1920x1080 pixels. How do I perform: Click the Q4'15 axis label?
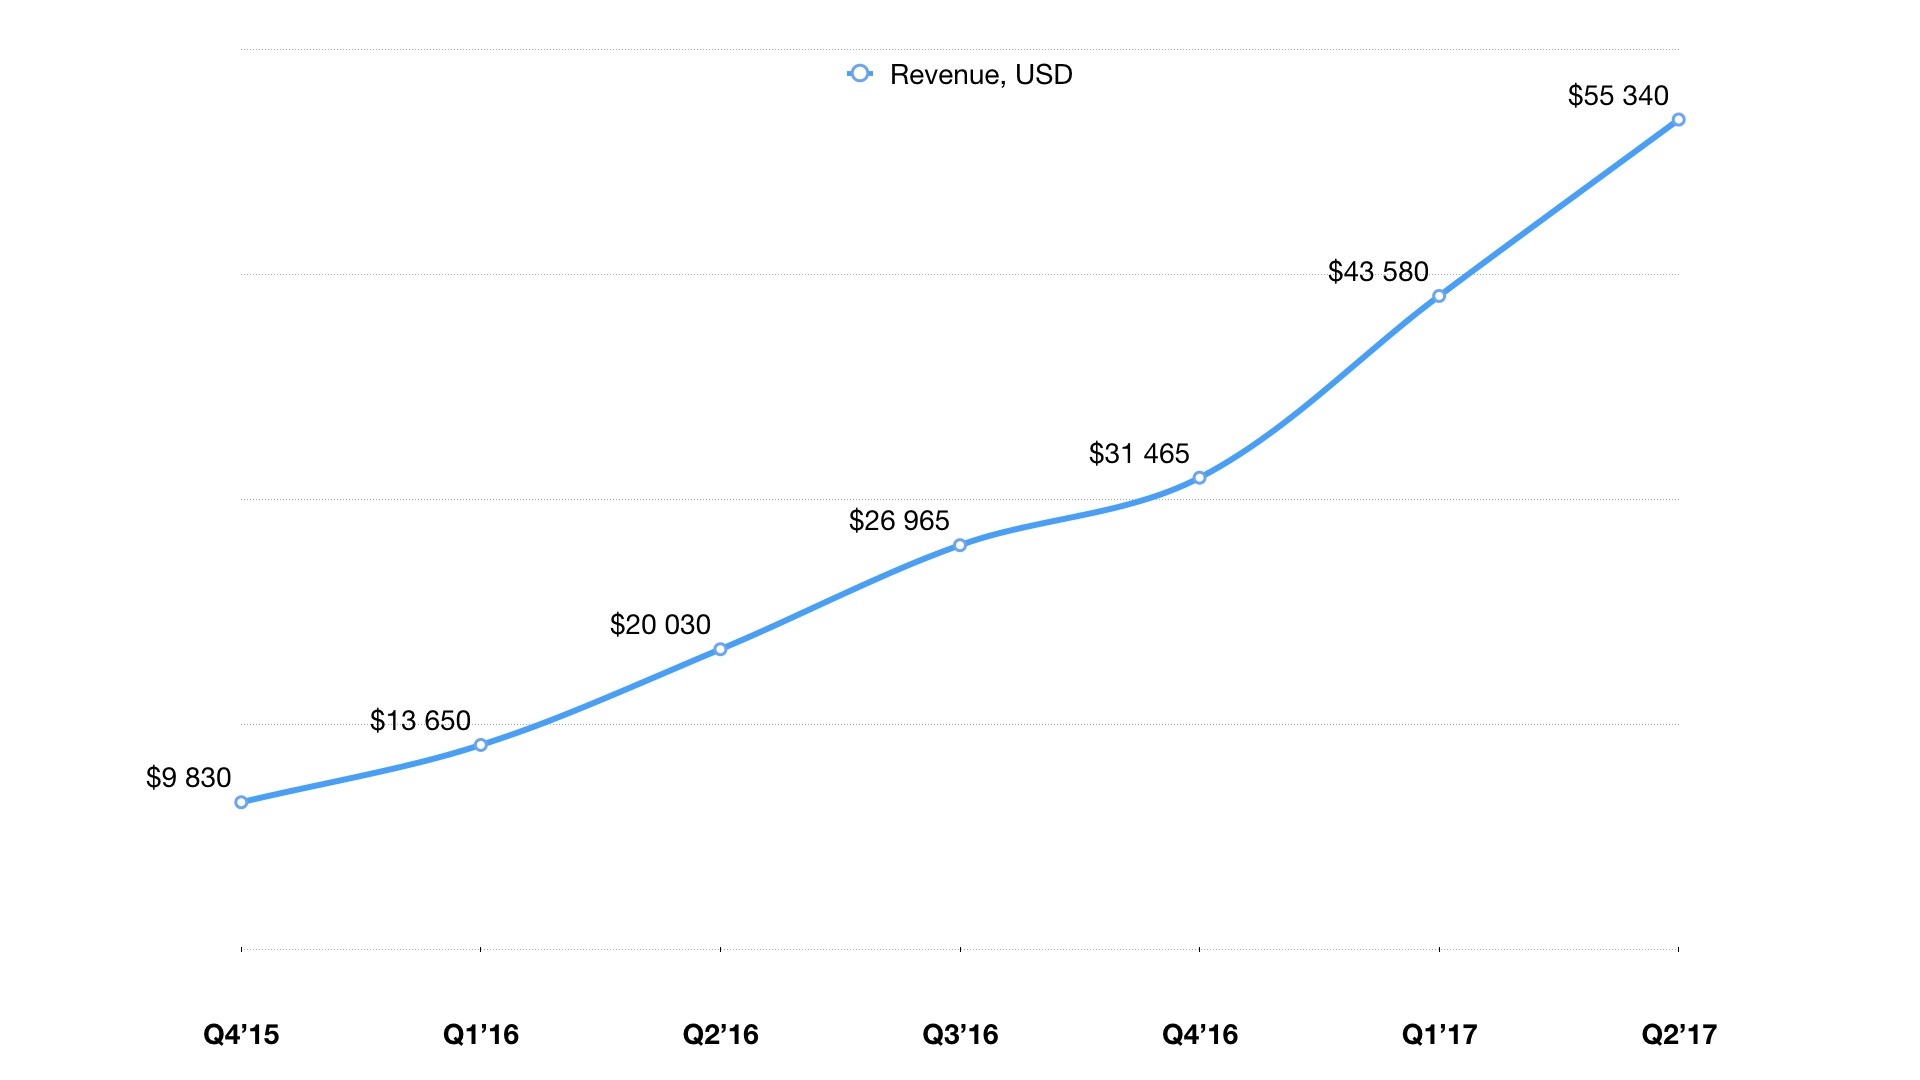pos(241,1034)
